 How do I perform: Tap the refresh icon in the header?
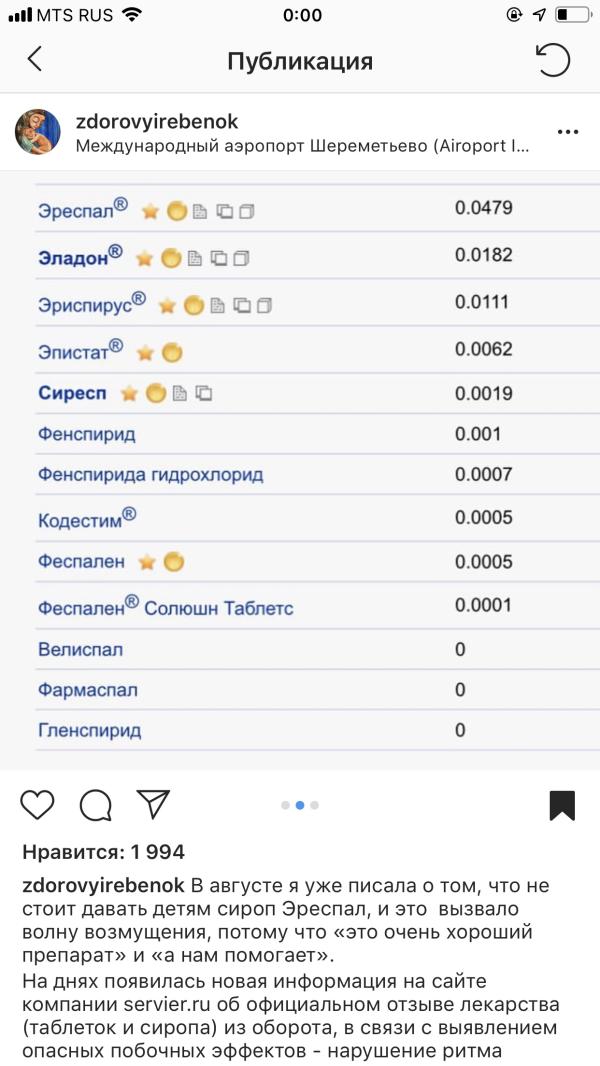point(553,60)
